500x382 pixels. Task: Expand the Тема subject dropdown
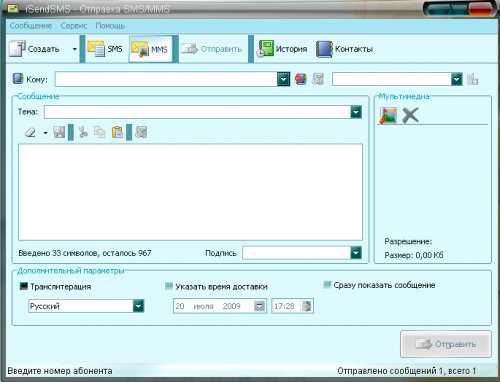tap(356, 112)
